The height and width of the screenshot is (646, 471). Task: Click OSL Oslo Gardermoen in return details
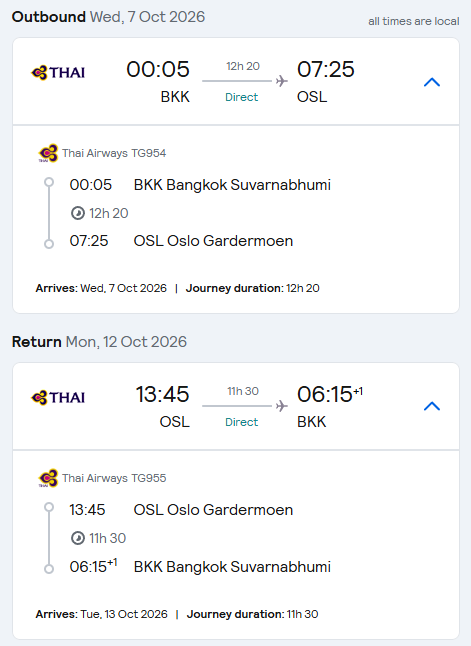(213, 510)
